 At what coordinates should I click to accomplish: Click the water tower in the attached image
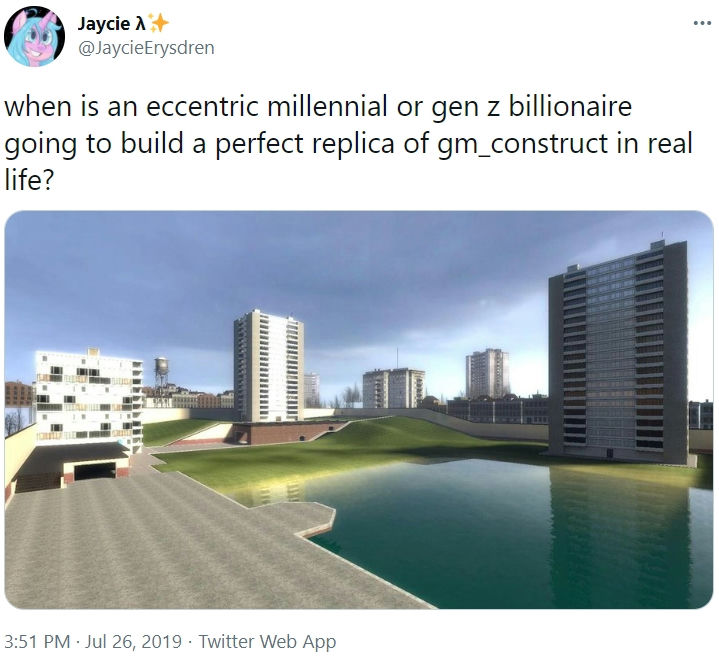161,370
